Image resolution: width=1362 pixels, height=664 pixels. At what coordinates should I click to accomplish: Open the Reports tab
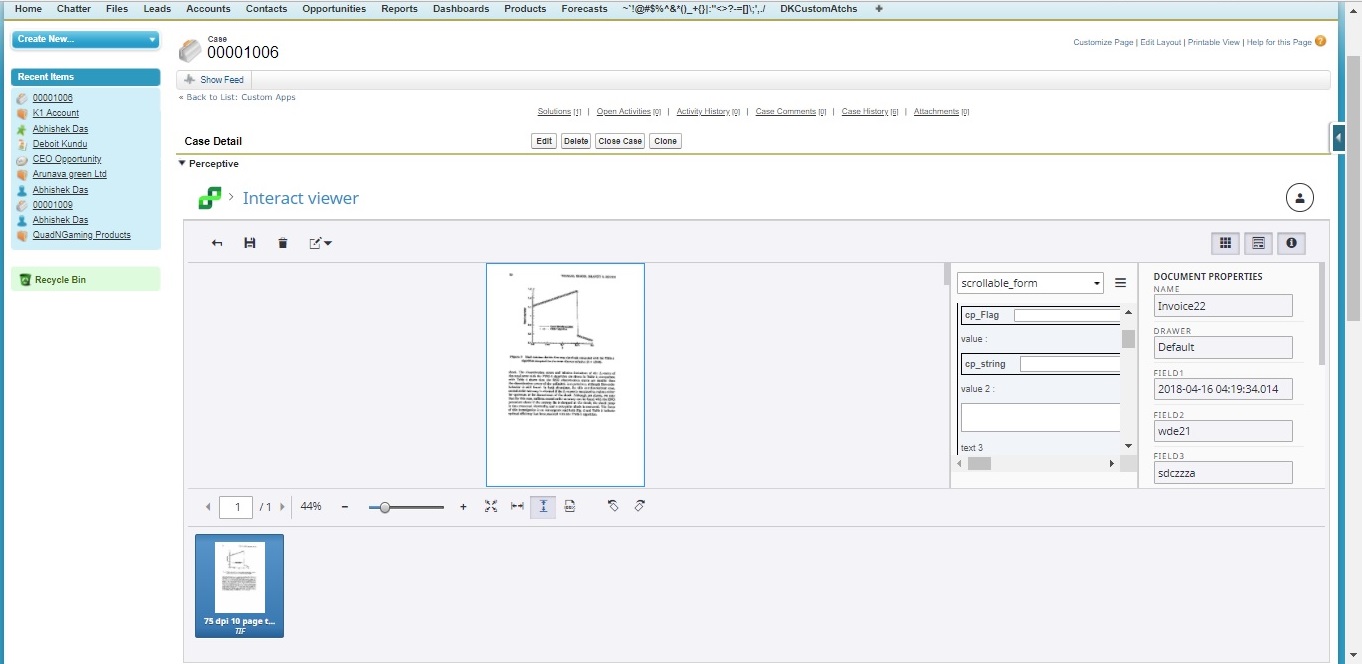399,8
